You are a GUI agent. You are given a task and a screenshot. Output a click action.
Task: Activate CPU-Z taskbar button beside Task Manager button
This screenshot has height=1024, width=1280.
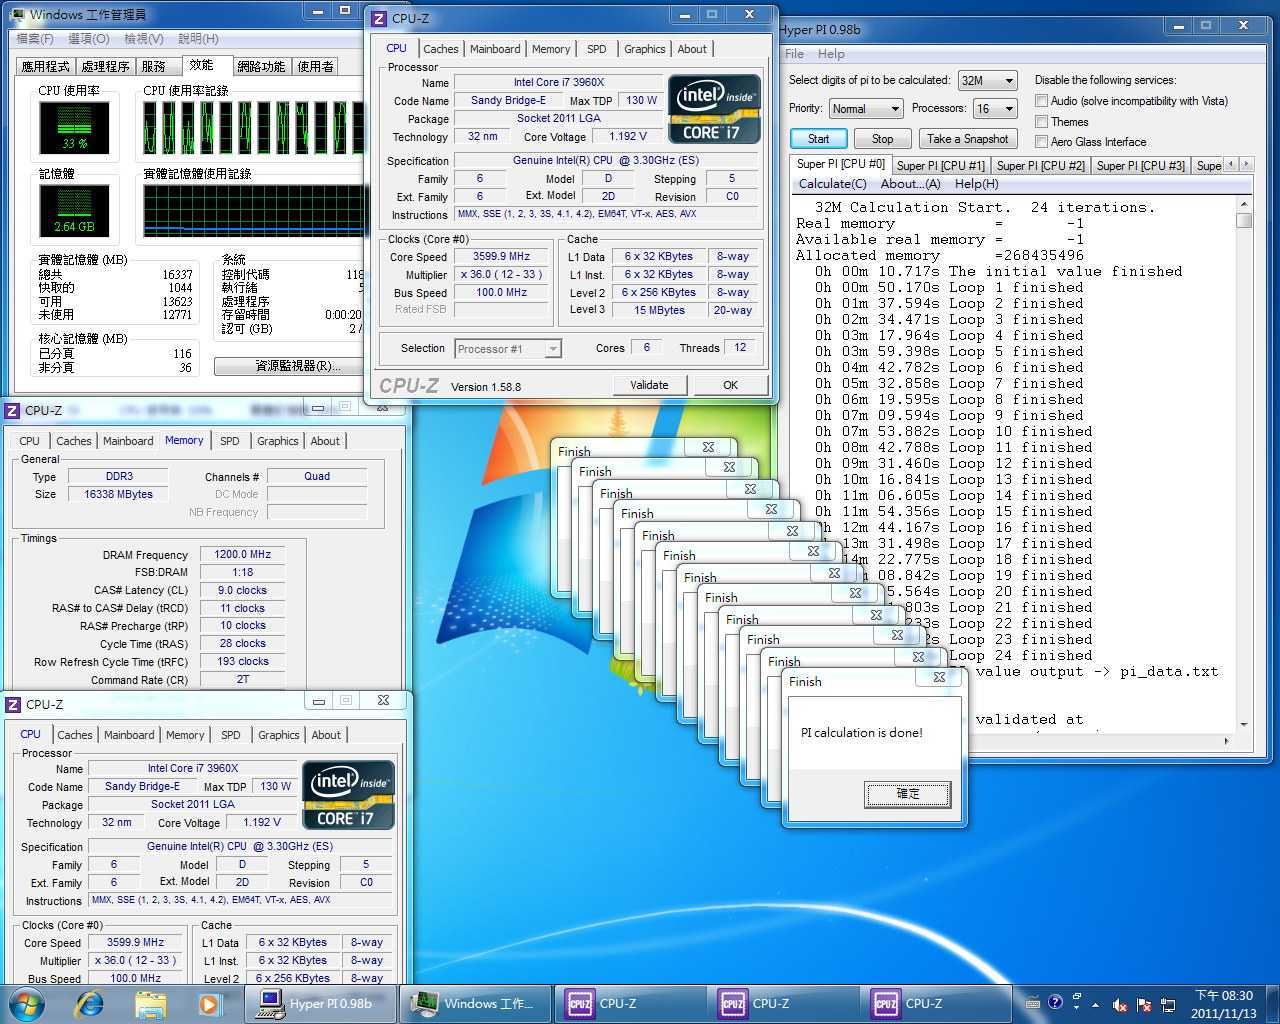pyautogui.click(x=631, y=1003)
